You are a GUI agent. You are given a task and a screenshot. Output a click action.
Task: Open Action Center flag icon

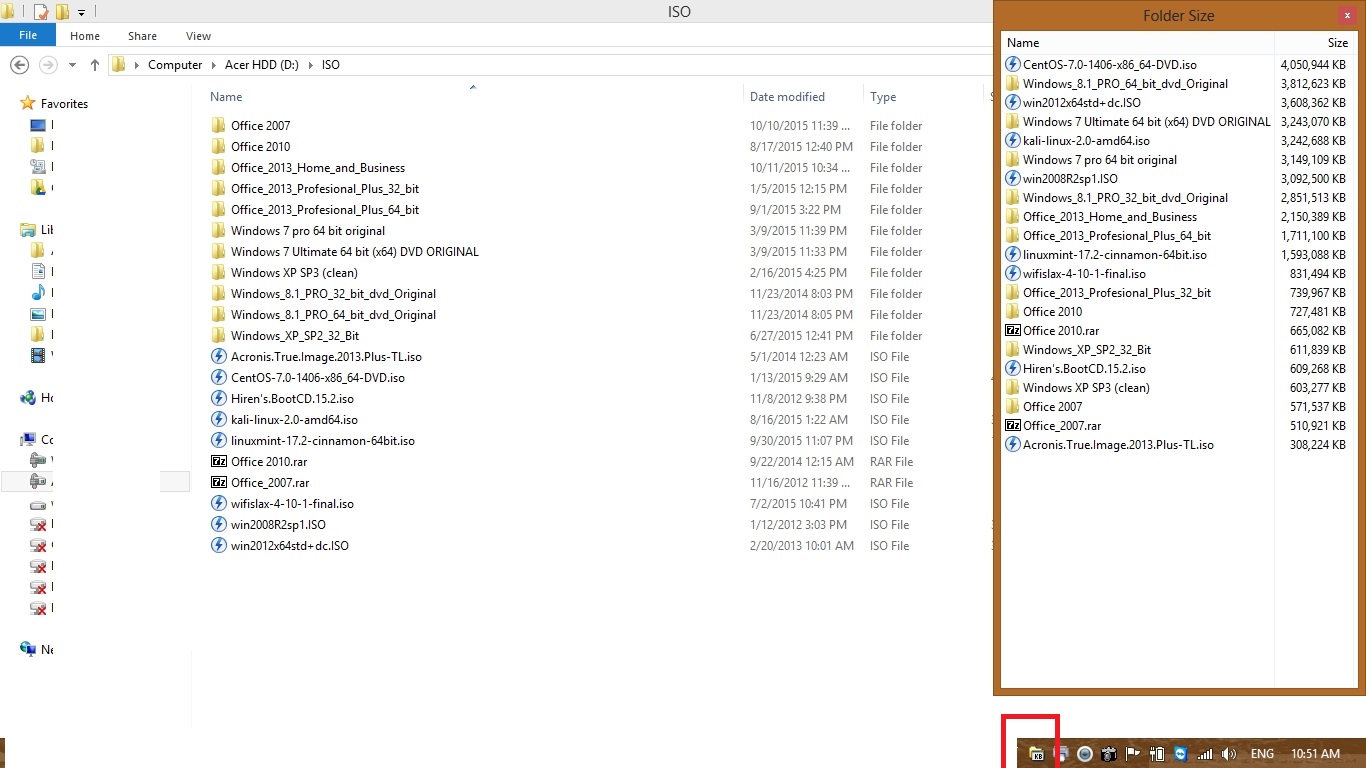1133,754
